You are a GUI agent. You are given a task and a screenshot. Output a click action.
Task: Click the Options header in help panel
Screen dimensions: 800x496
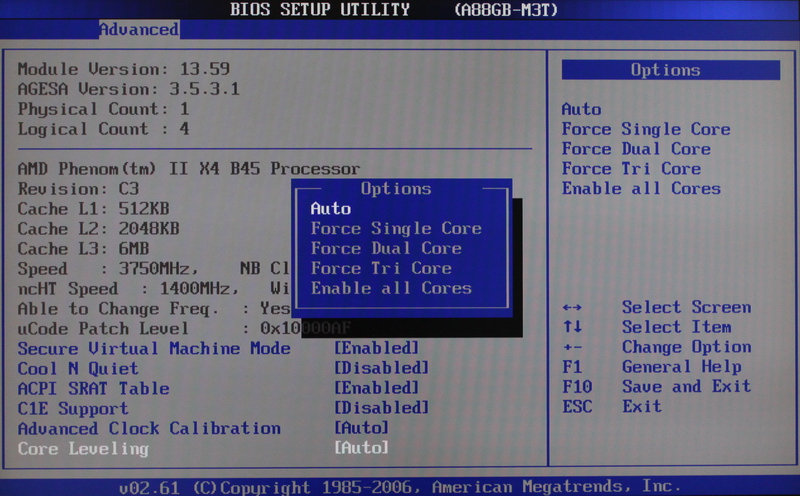click(671, 70)
